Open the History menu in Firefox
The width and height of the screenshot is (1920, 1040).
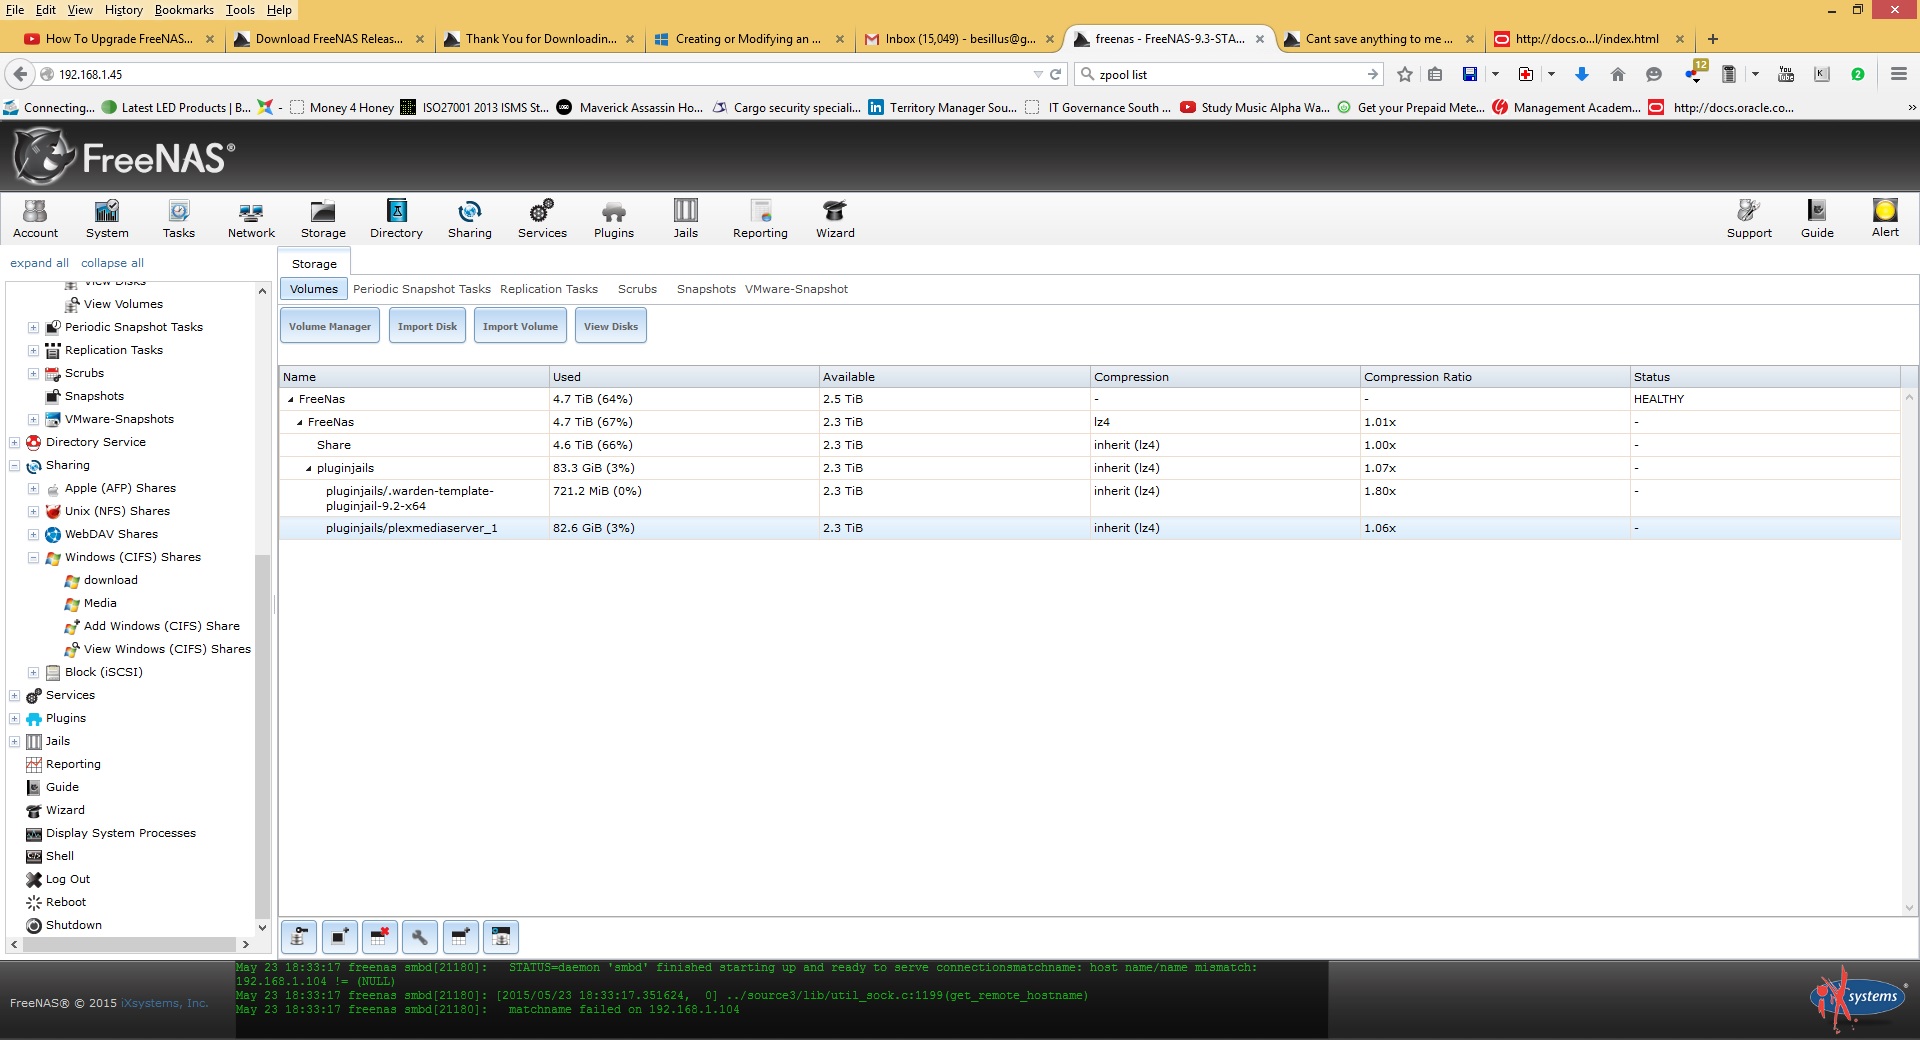124,10
